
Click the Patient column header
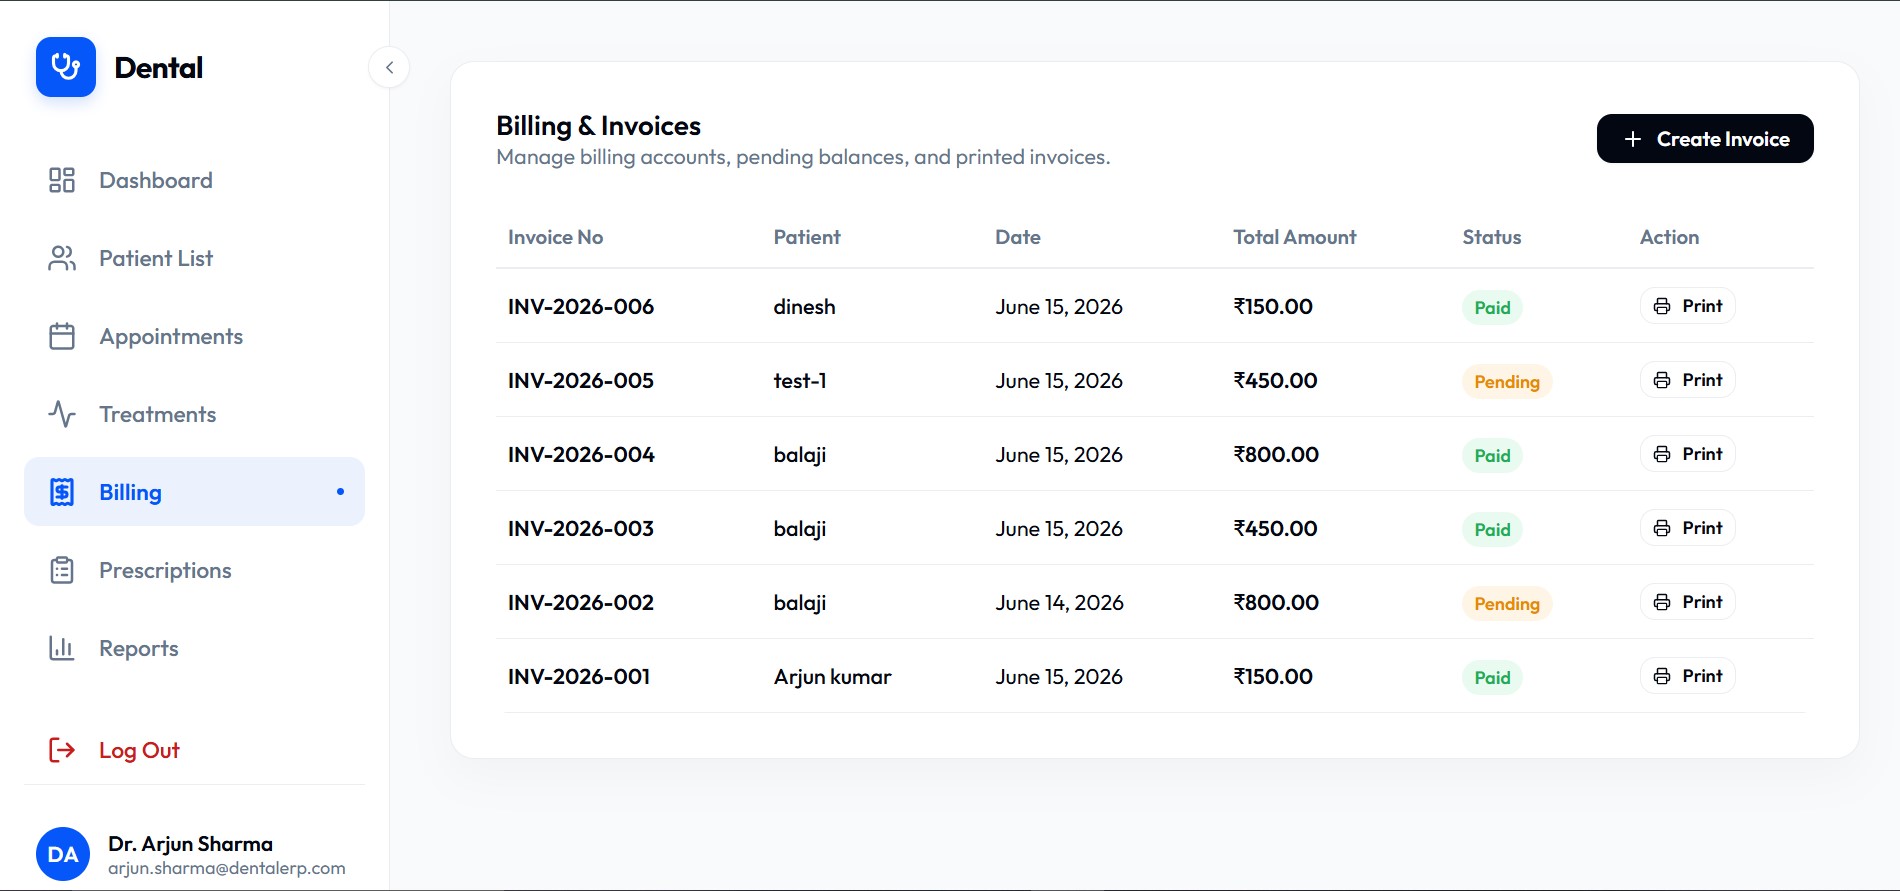tap(807, 237)
